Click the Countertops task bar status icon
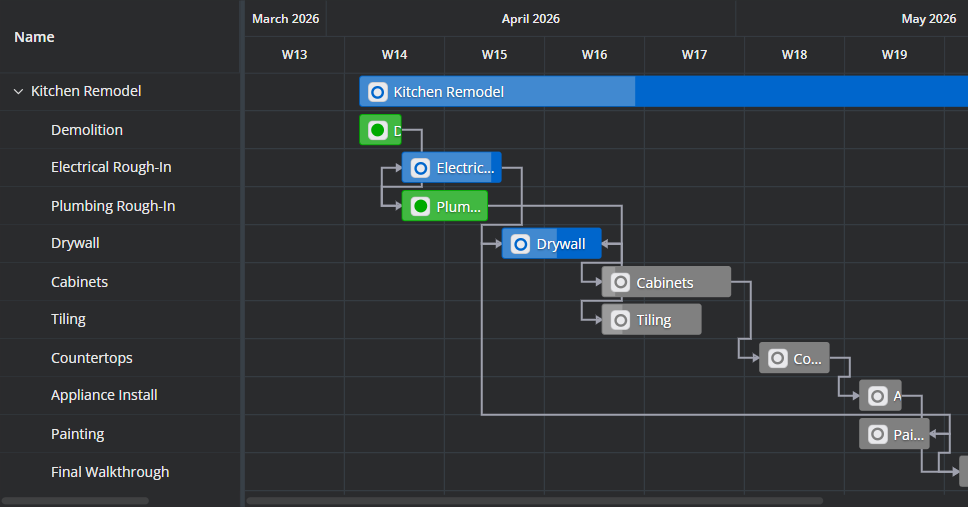 (x=778, y=358)
